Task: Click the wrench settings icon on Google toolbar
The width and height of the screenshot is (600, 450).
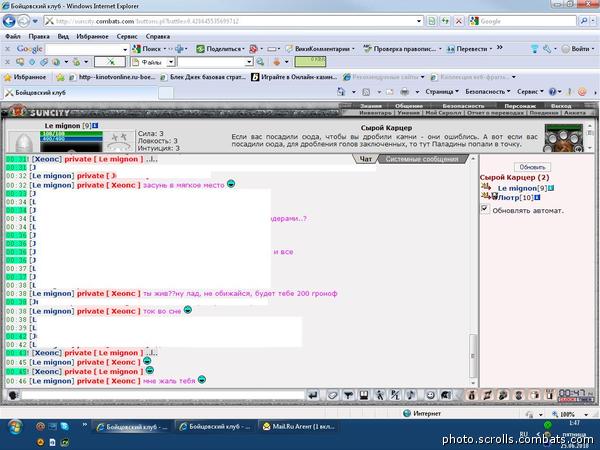Action: (x=547, y=49)
